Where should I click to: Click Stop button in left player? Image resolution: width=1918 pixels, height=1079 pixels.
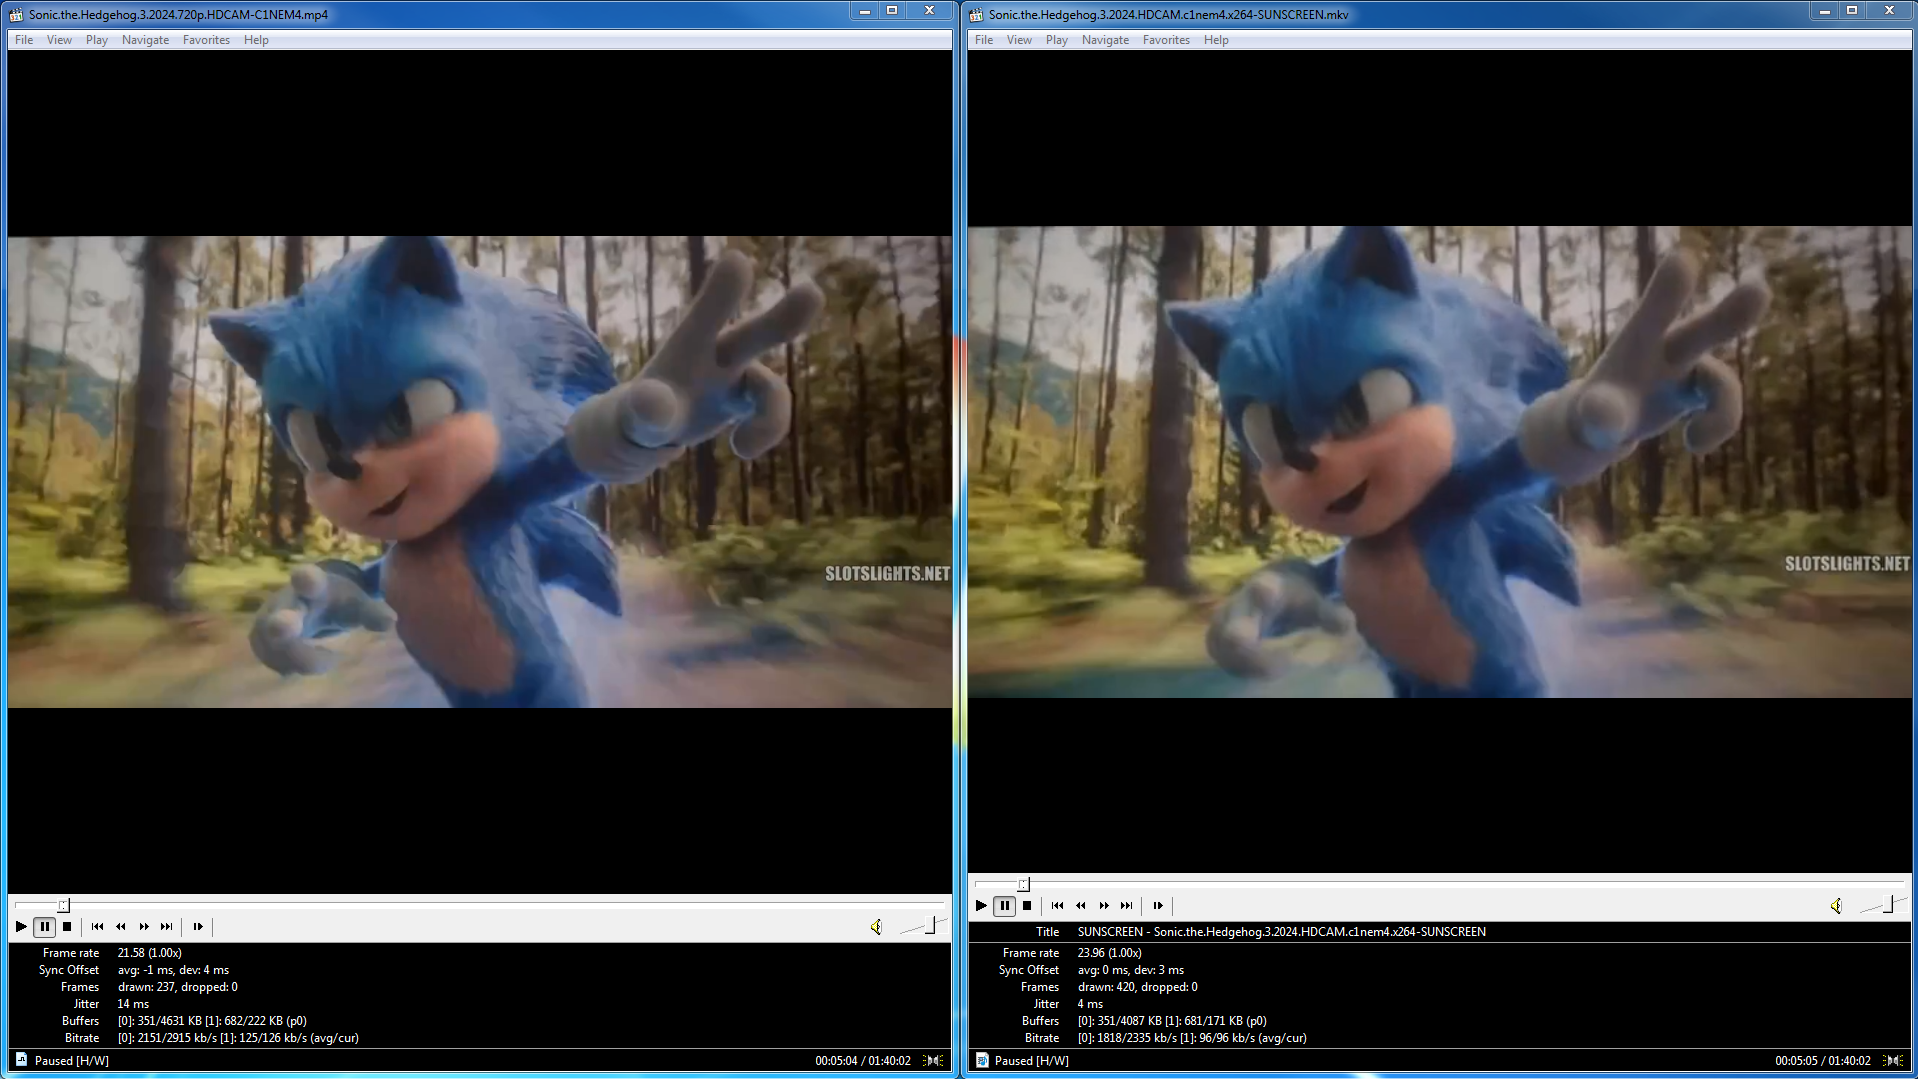(x=67, y=927)
